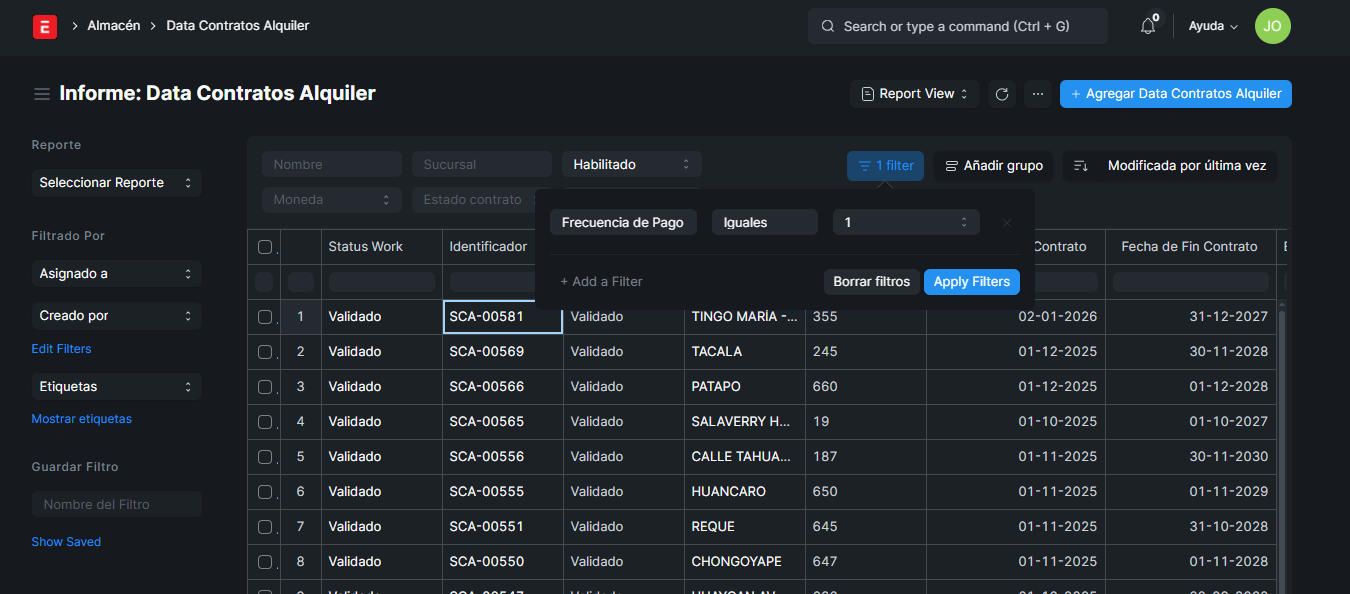The width and height of the screenshot is (1350, 594).
Task: Click the Edit Filters link
Action: pyautogui.click(x=61, y=349)
